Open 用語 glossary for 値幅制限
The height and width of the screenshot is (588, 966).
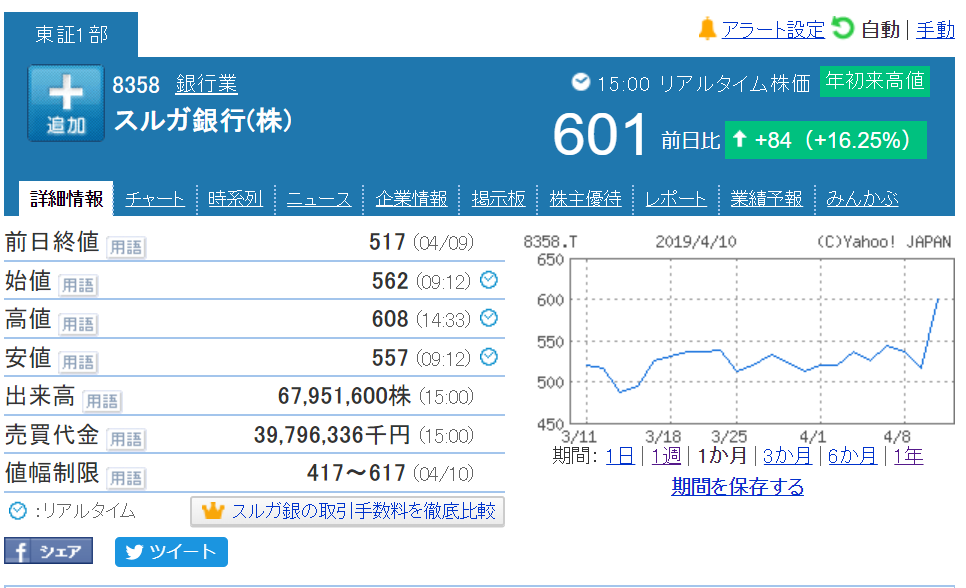pos(126,478)
